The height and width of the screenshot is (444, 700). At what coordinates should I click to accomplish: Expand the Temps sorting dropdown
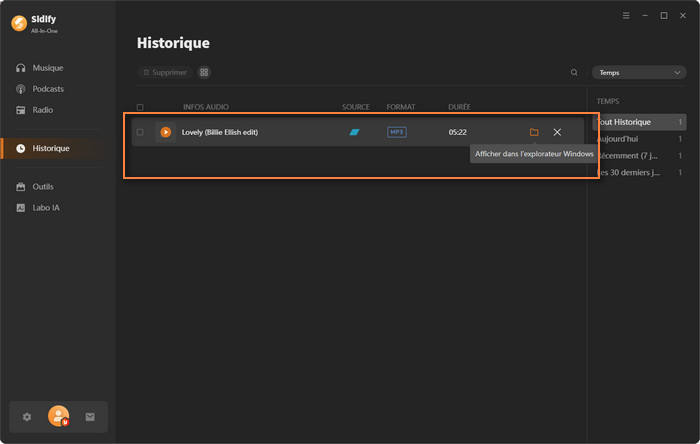point(638,72)
